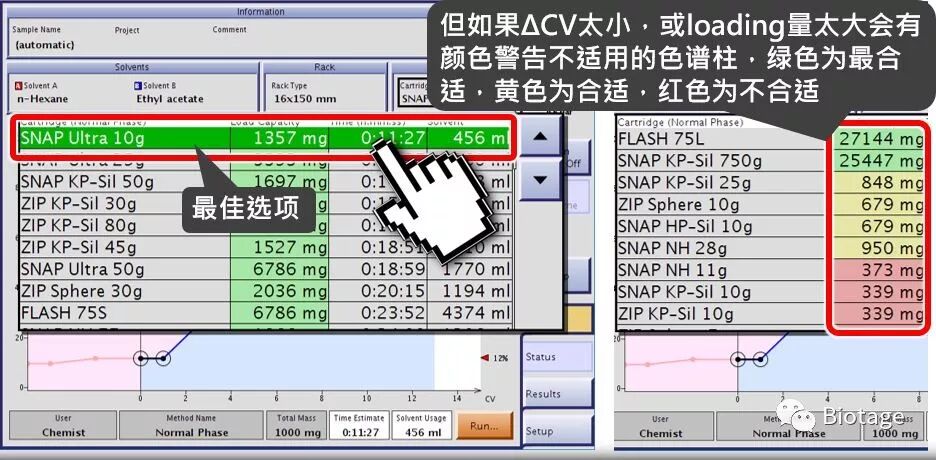Image resolution: width=936 pixels, height=460 pixels.
Task: Click the red 373 mg capacity cell
Action: click(x=878, y=270)
